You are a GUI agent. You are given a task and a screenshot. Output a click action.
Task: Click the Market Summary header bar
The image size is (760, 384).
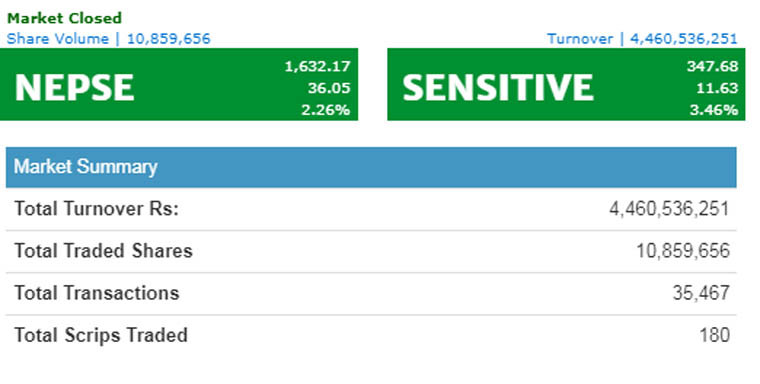point(371,167)
